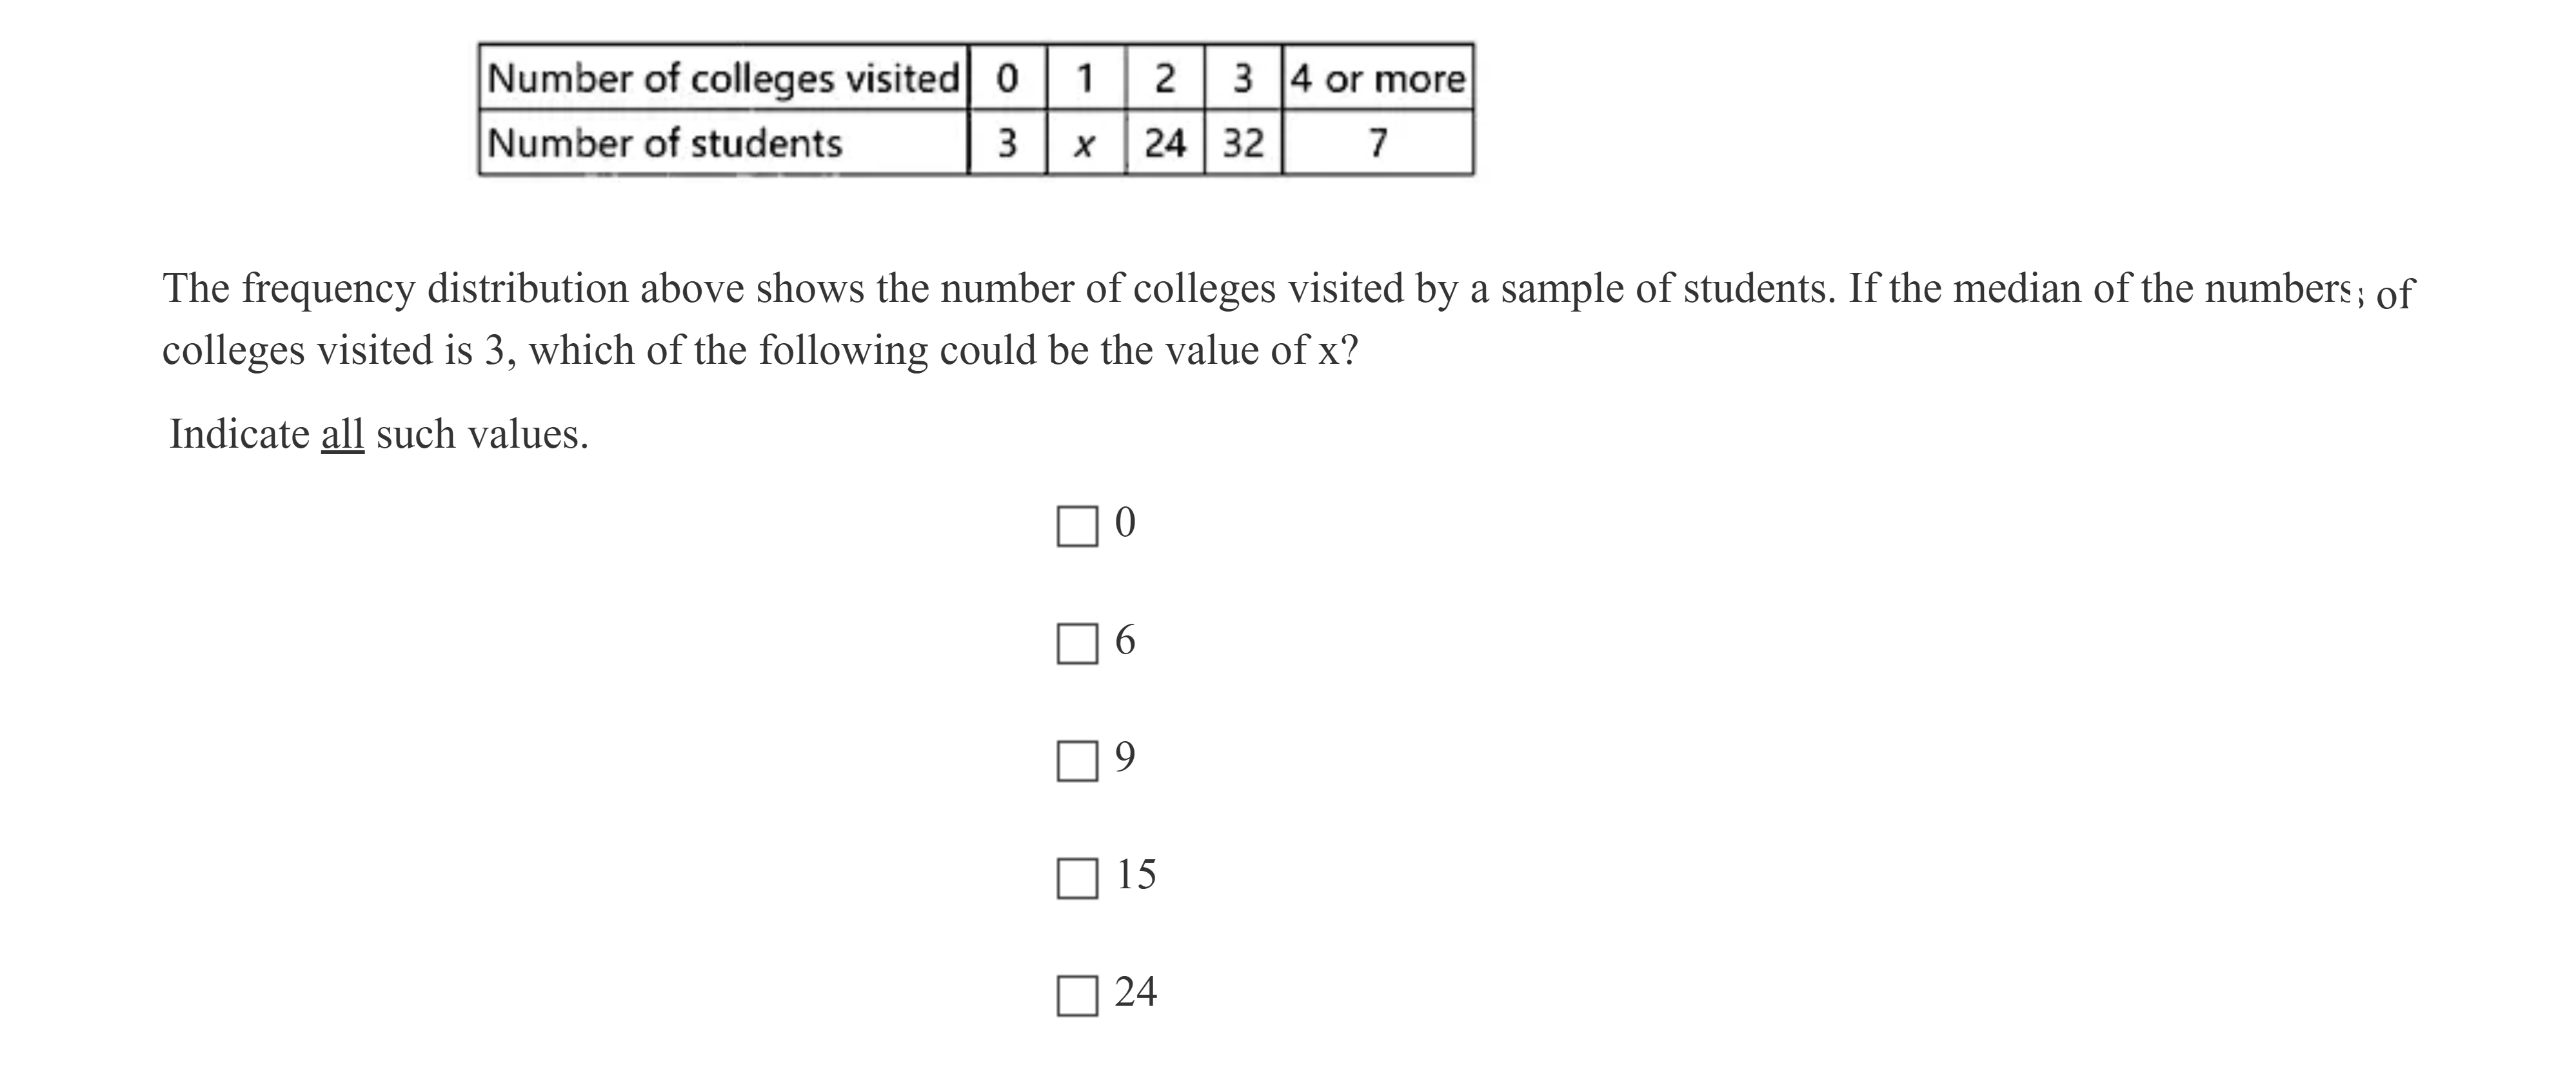Click the "Number of students" row header
This screenshot has width=2576, height=1076.
click(x=665, y=144)
